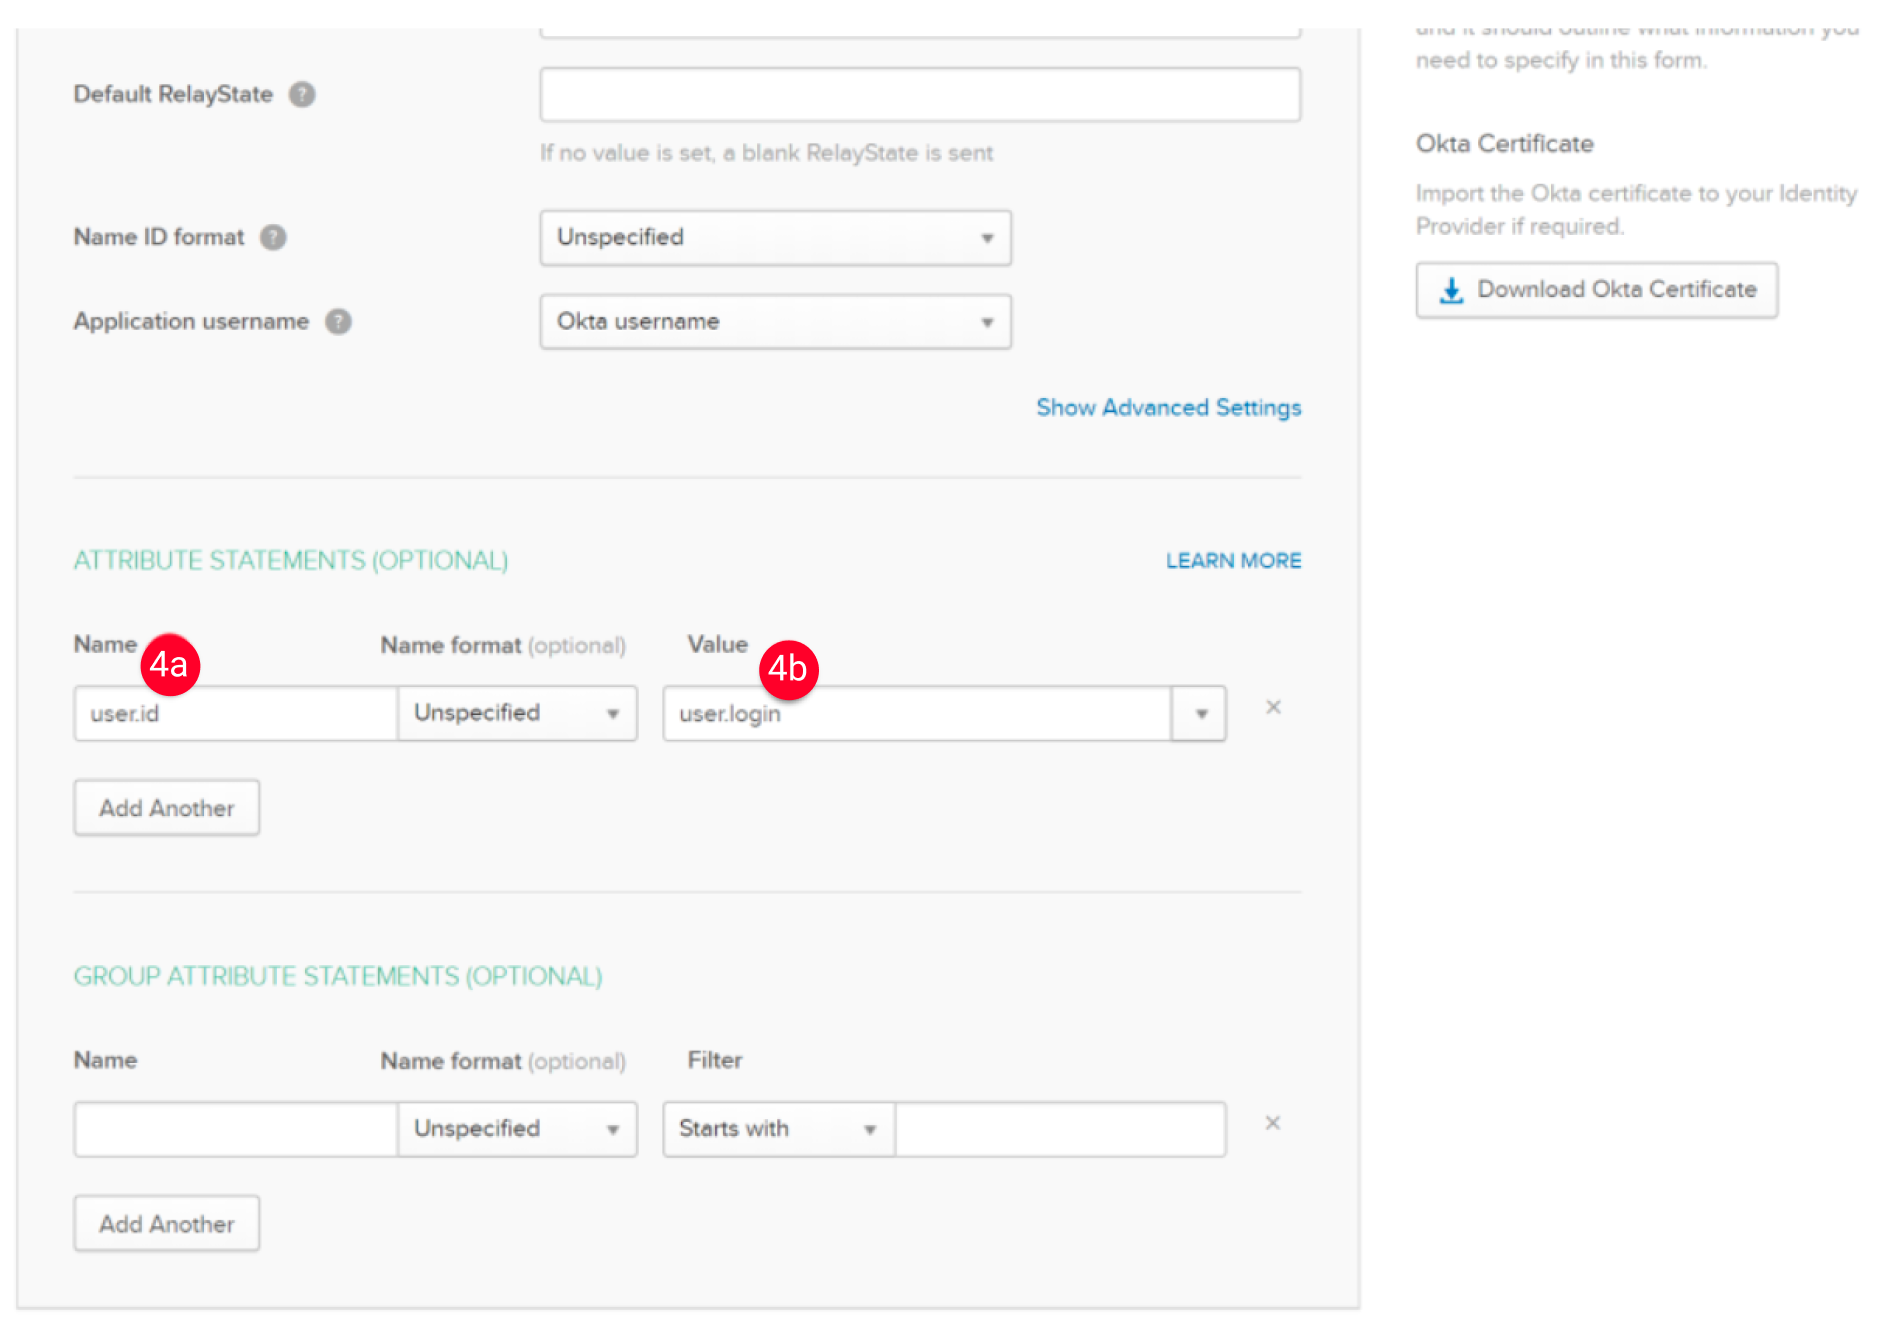This screenshot has width=1887, height=1331.
Task: Click Show Advanced Settings
Action: (1167, 407)
